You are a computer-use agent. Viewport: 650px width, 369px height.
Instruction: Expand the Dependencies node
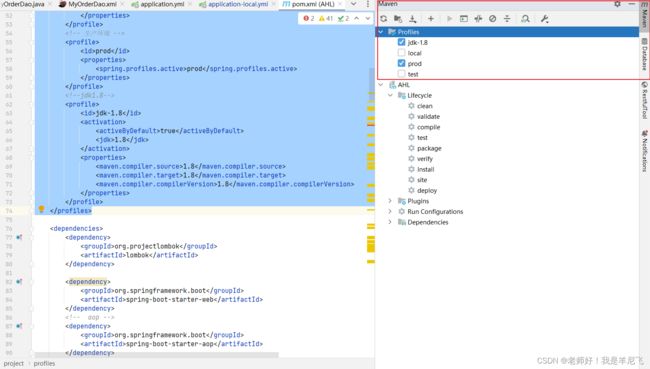390,222
